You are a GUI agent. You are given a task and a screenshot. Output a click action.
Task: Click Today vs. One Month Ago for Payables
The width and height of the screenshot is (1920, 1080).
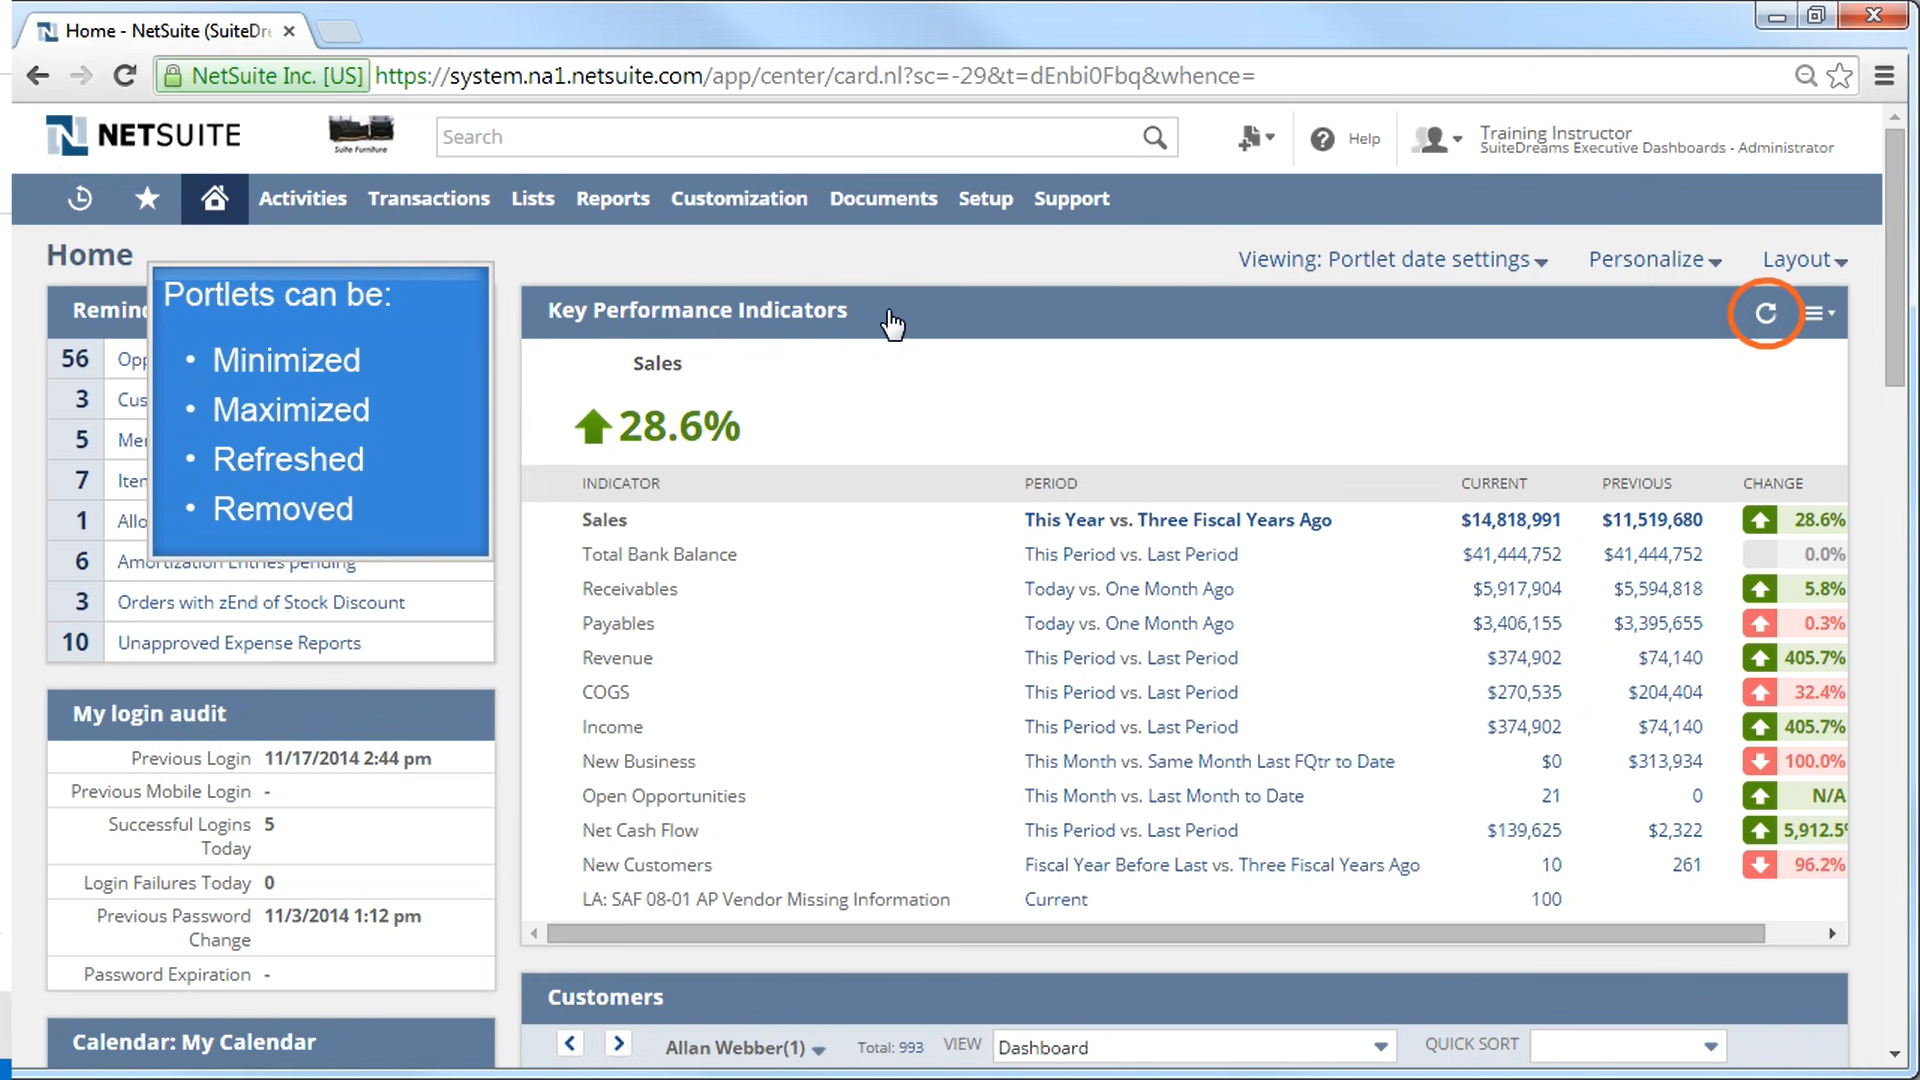(x=1129, y=624)
